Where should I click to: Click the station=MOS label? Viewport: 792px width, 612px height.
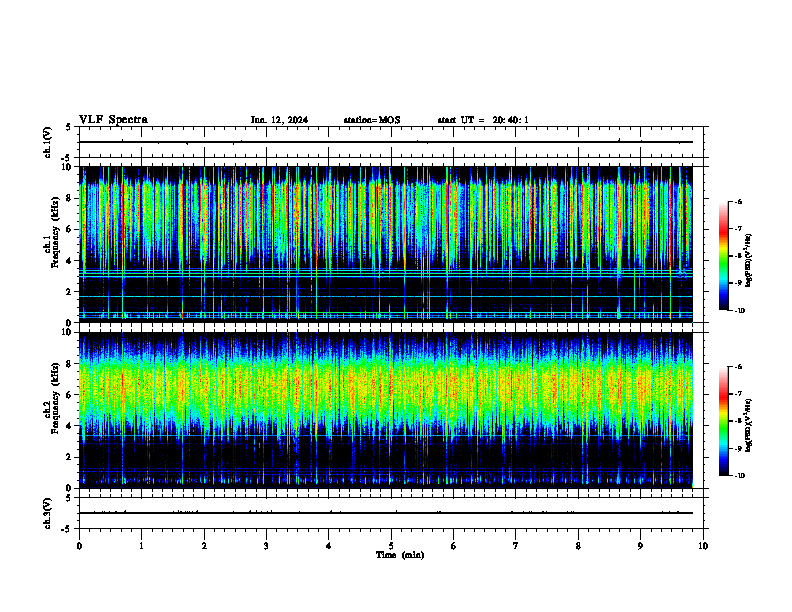(372, 120)
